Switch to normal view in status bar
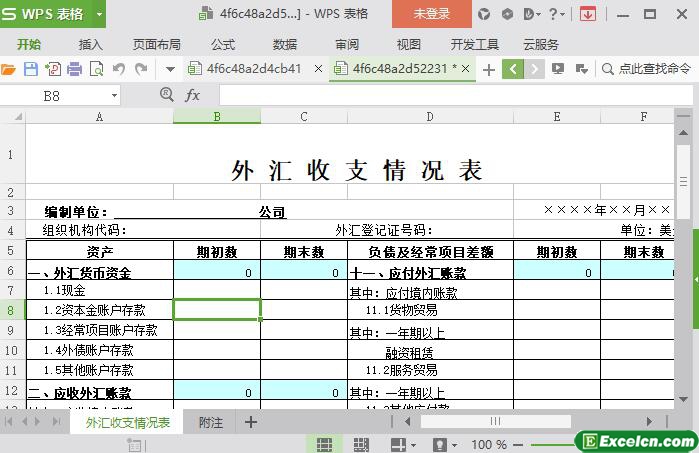This screenshot has width=699, height=453. point(324,444)
